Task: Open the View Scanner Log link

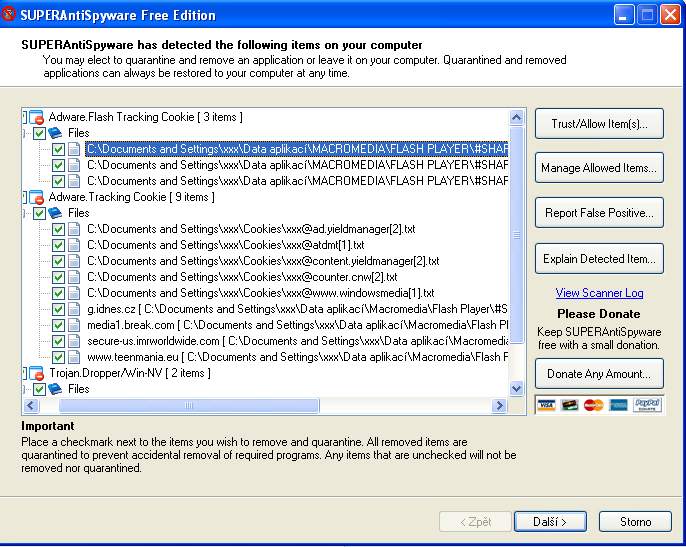Action: tap(599, 293)
